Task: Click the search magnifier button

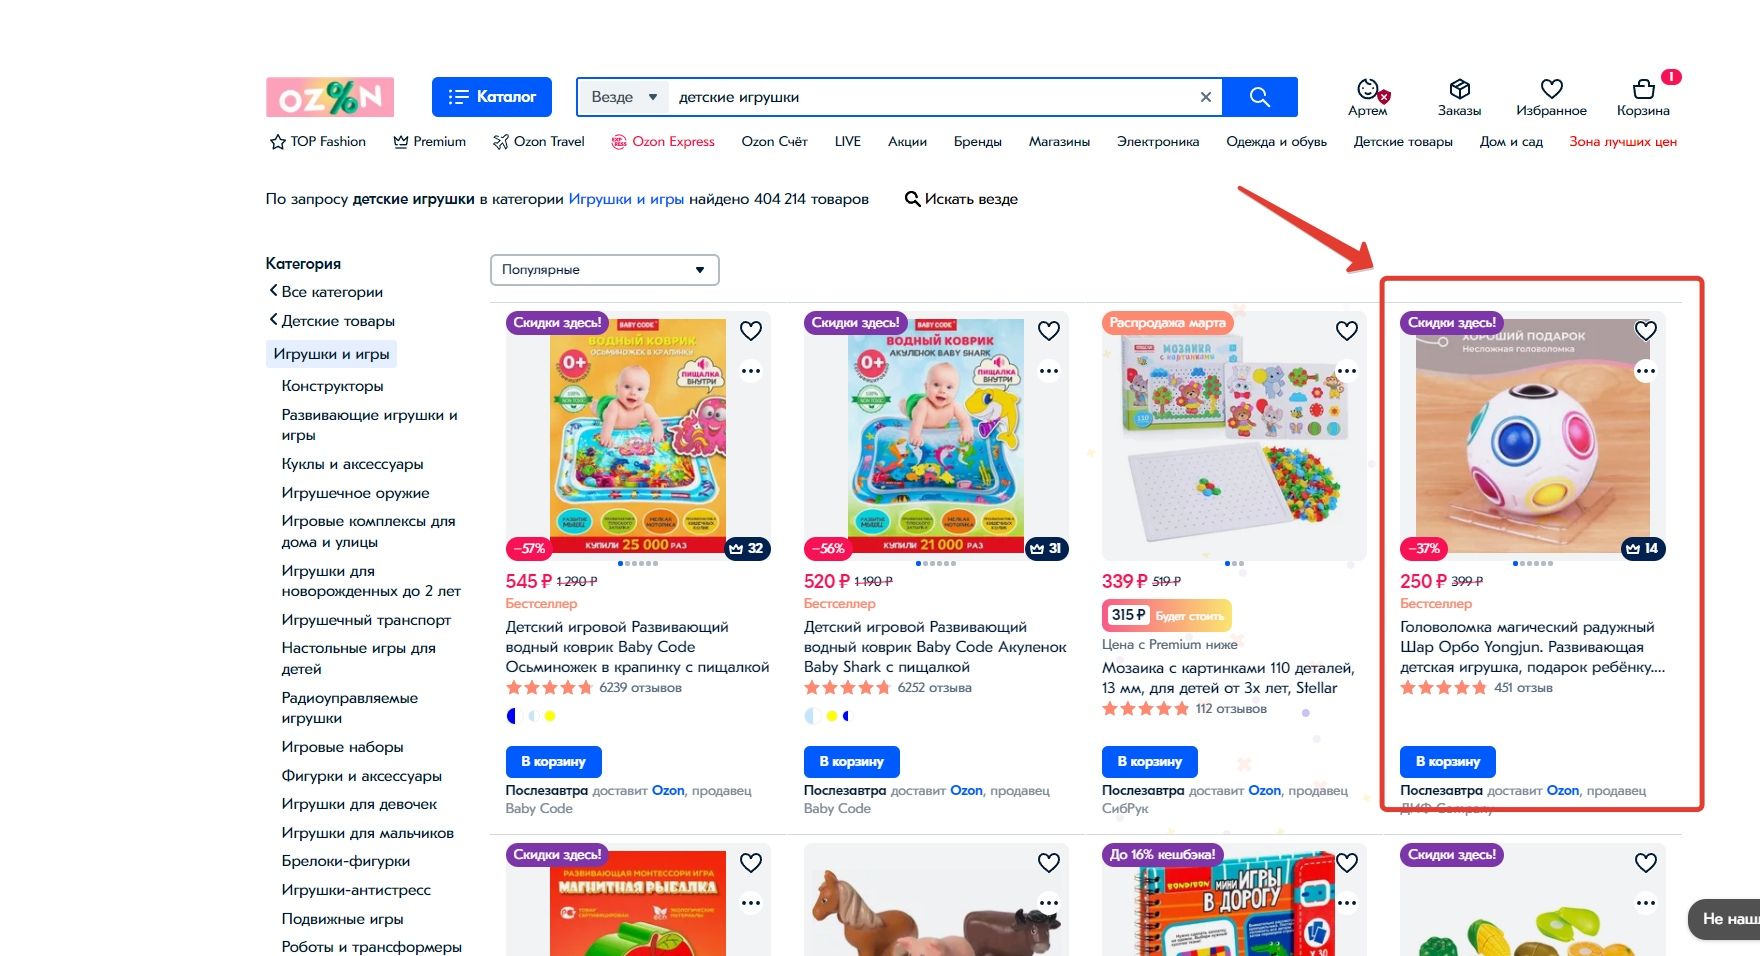Action: click(x=1260, y=97)
